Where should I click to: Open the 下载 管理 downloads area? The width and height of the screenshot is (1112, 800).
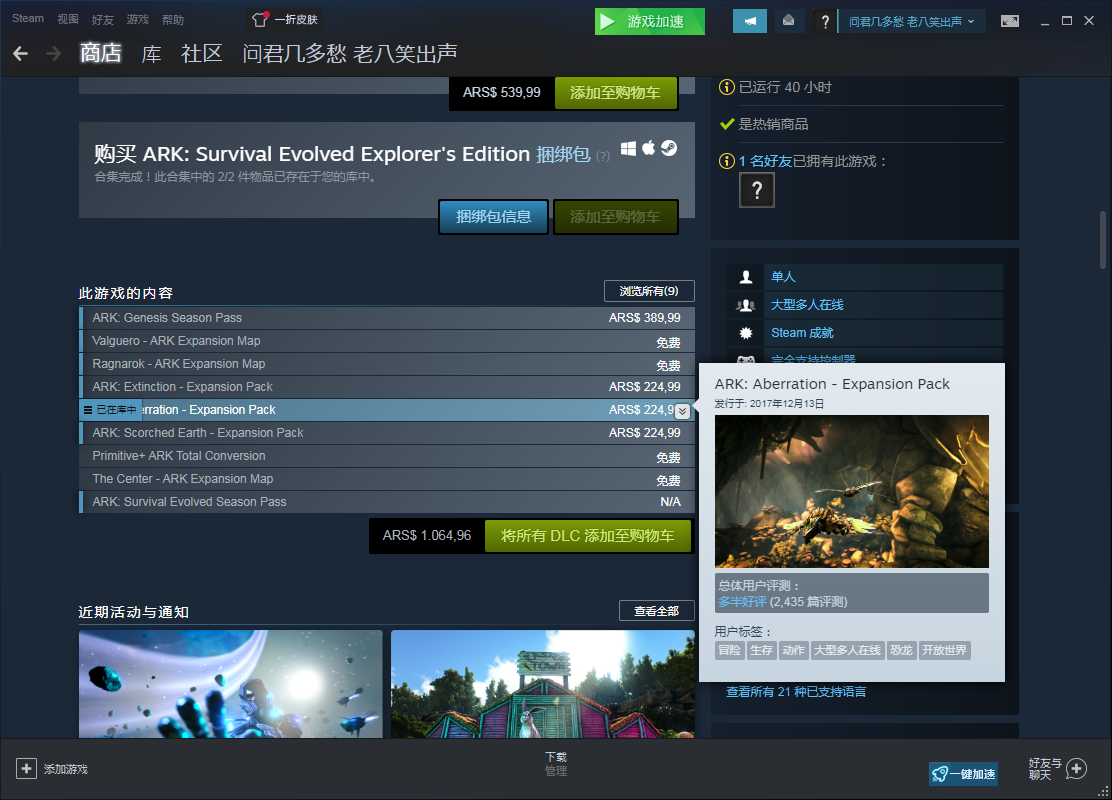tap(556, 764)
